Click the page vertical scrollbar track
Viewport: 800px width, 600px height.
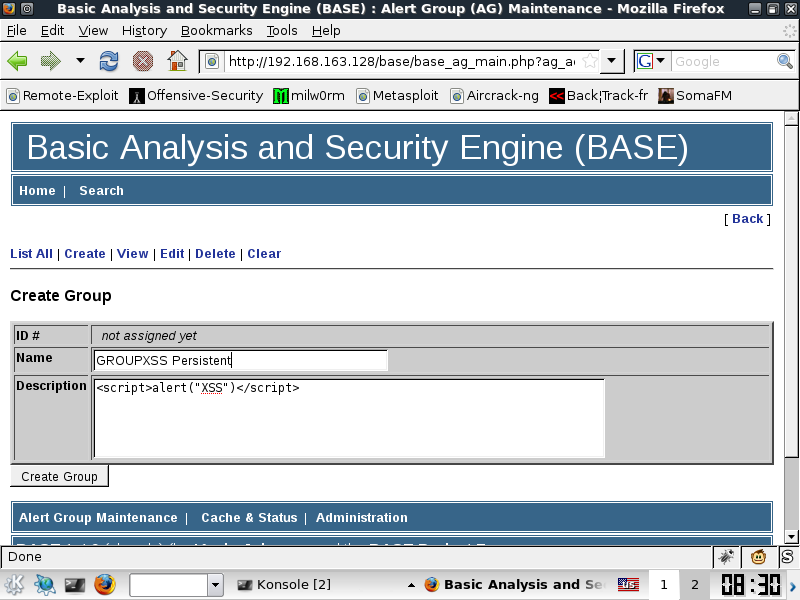[791, 494]
